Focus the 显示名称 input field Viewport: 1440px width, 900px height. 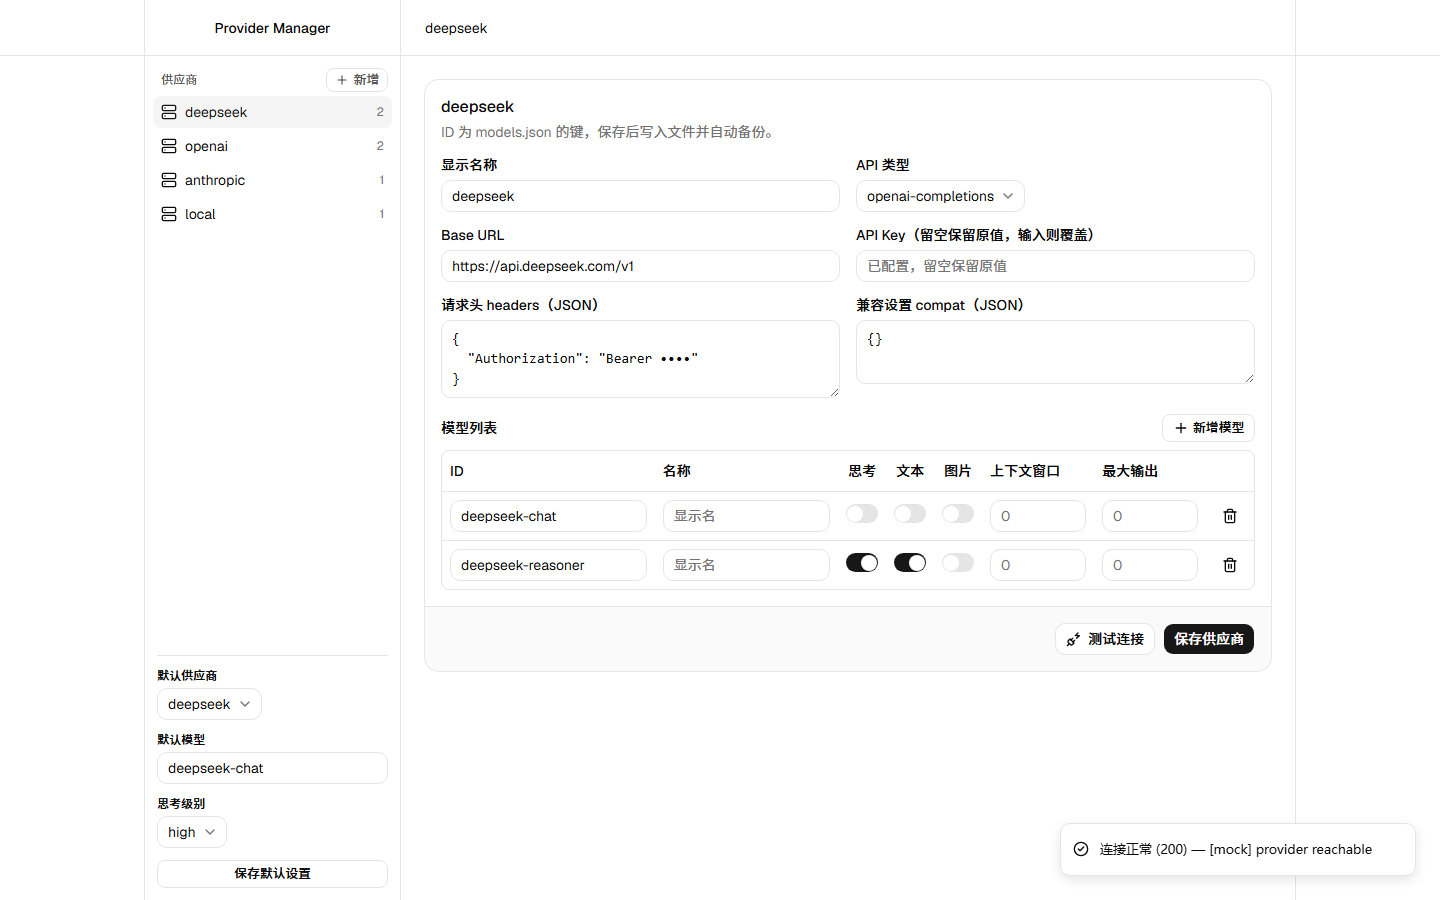pos(640,196)
